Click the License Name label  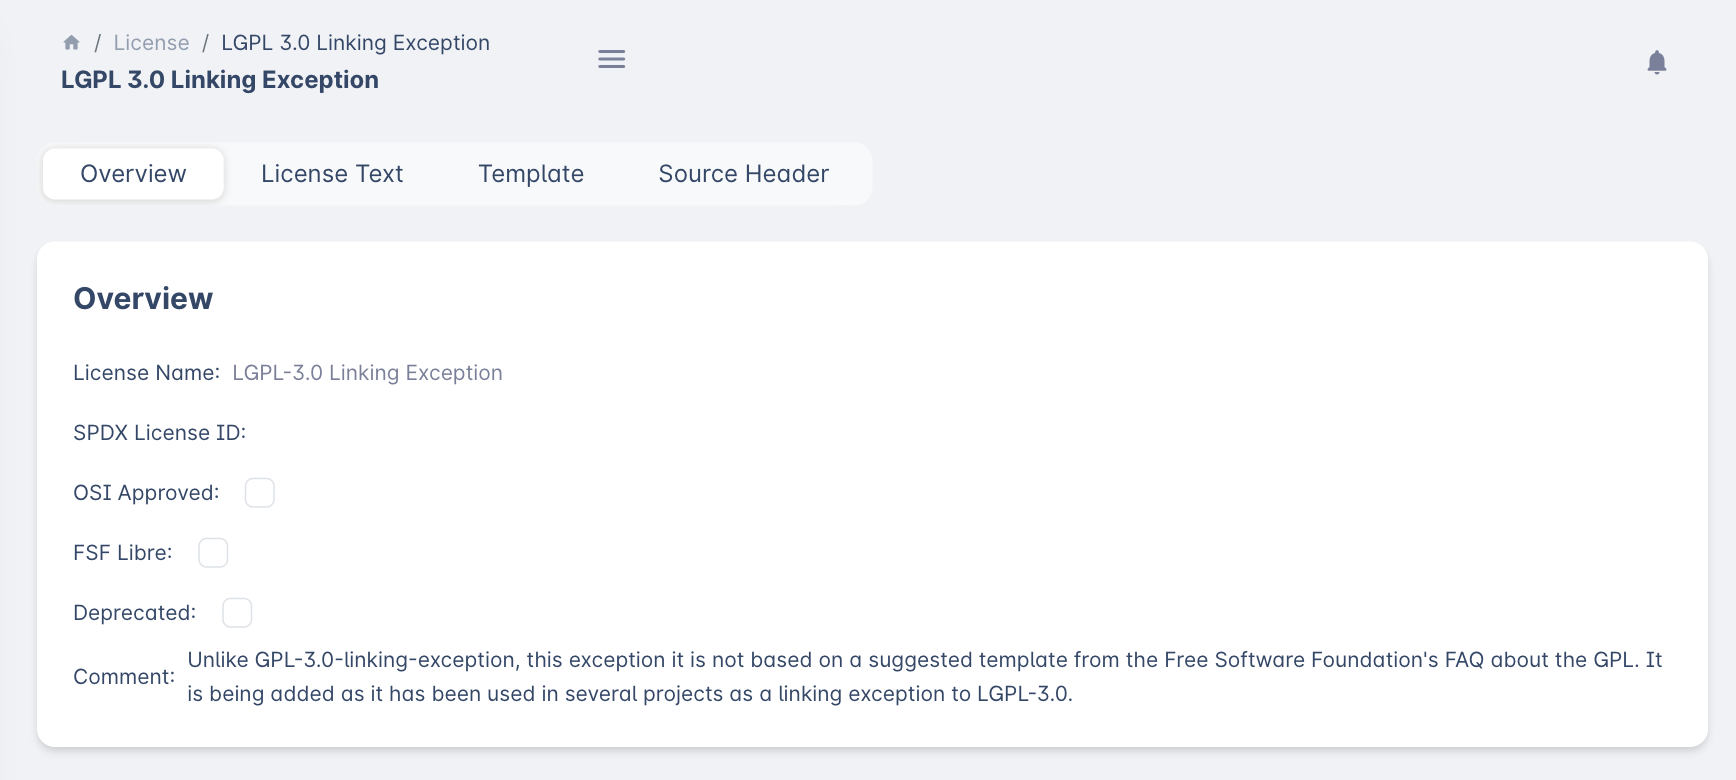click(146, 373)
